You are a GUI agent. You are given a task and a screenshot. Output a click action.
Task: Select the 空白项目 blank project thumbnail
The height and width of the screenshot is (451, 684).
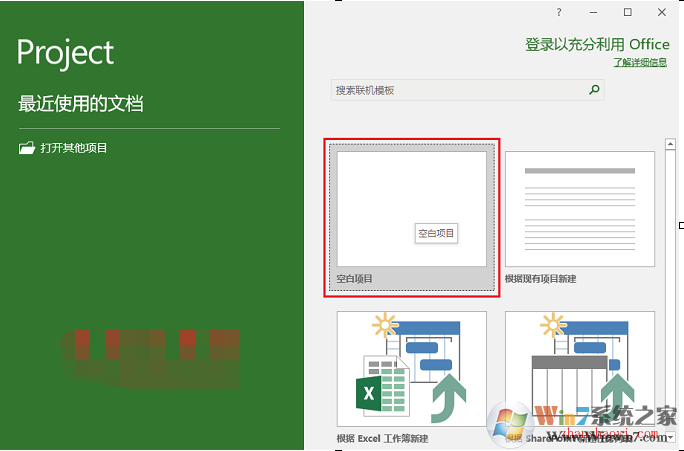(412, 208)
